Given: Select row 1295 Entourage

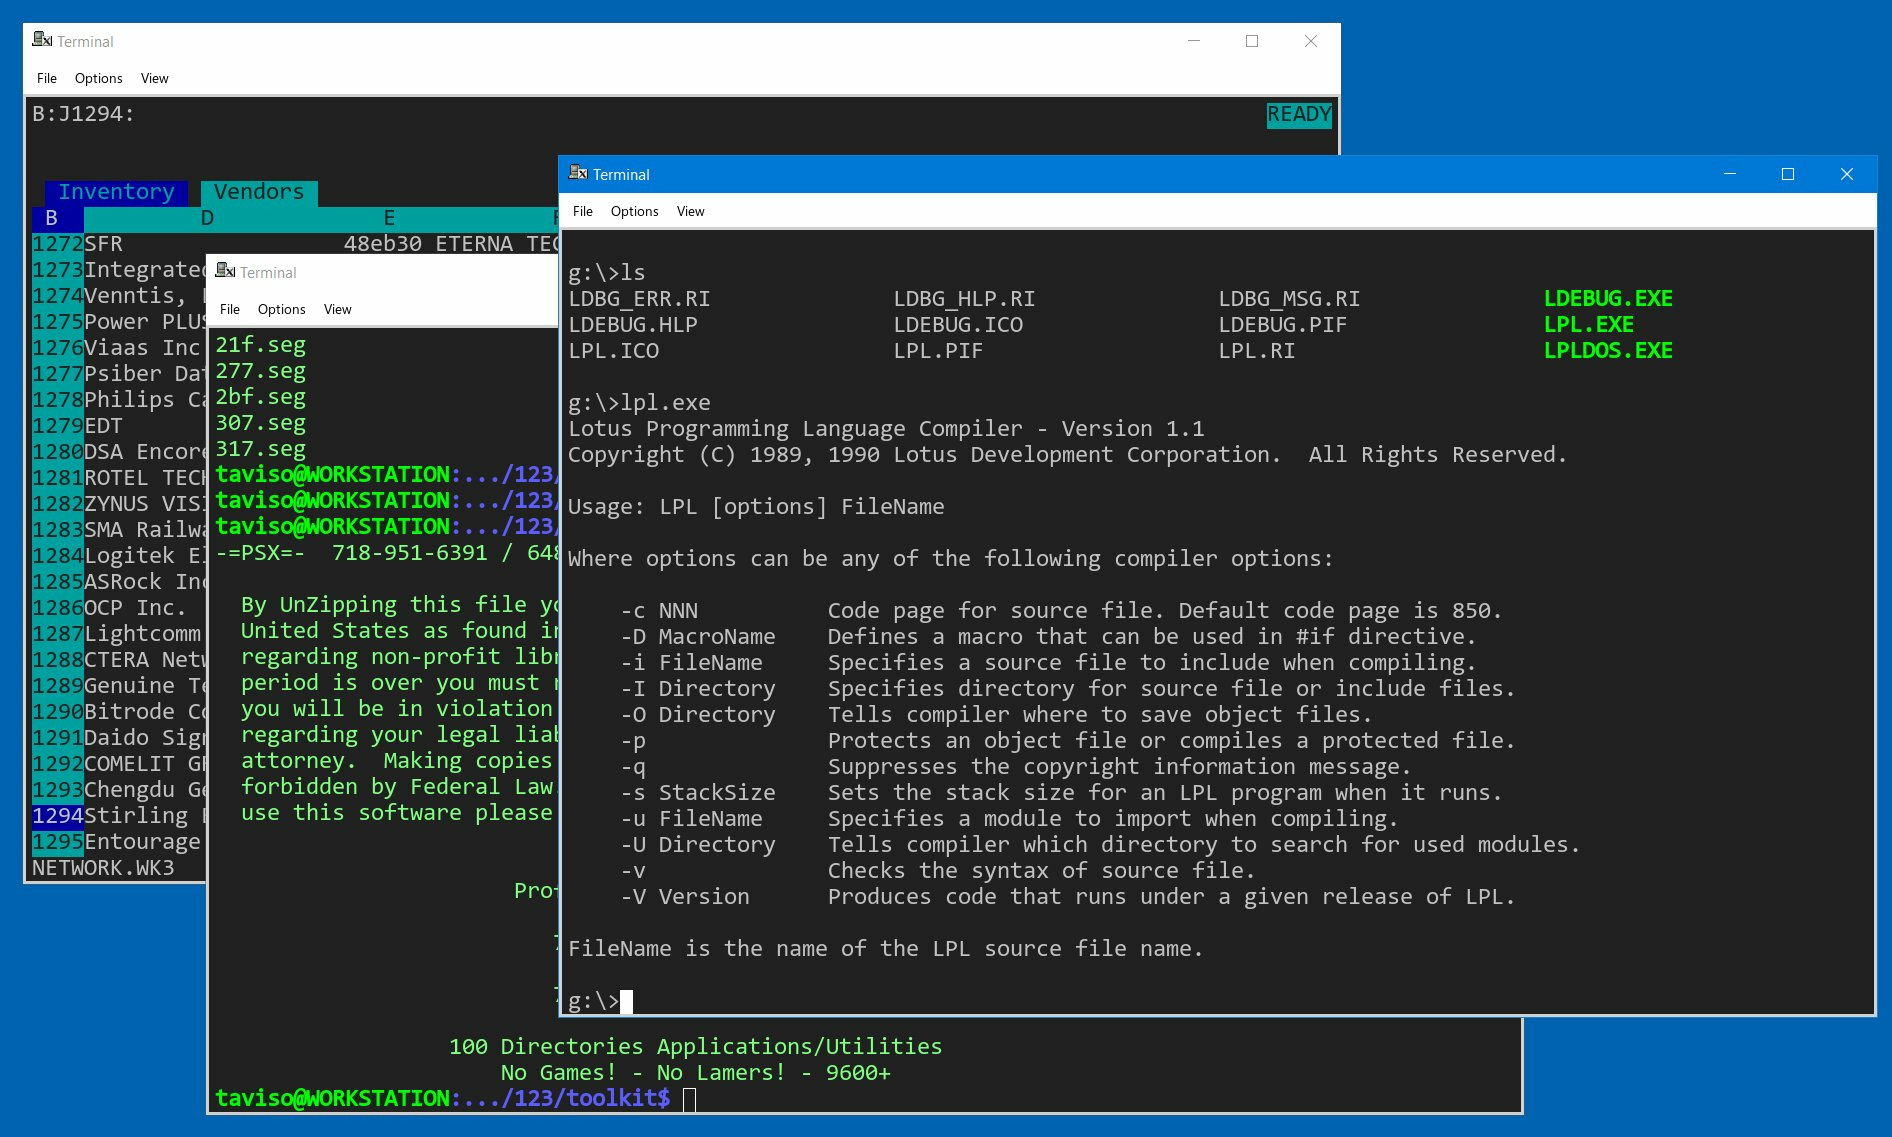Looking at the screenshot, I should (x=119, y=842).
